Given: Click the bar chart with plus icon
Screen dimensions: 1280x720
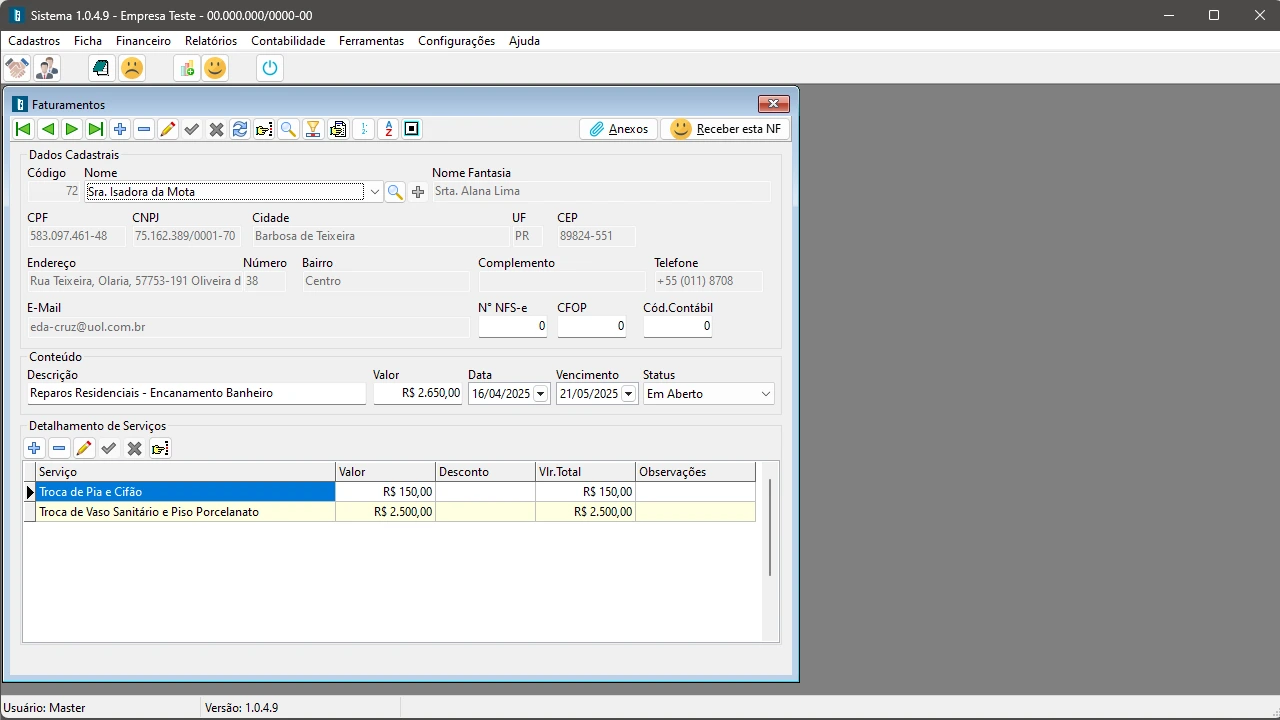Looking at the screenshot, I should click(x=186, y=68).
